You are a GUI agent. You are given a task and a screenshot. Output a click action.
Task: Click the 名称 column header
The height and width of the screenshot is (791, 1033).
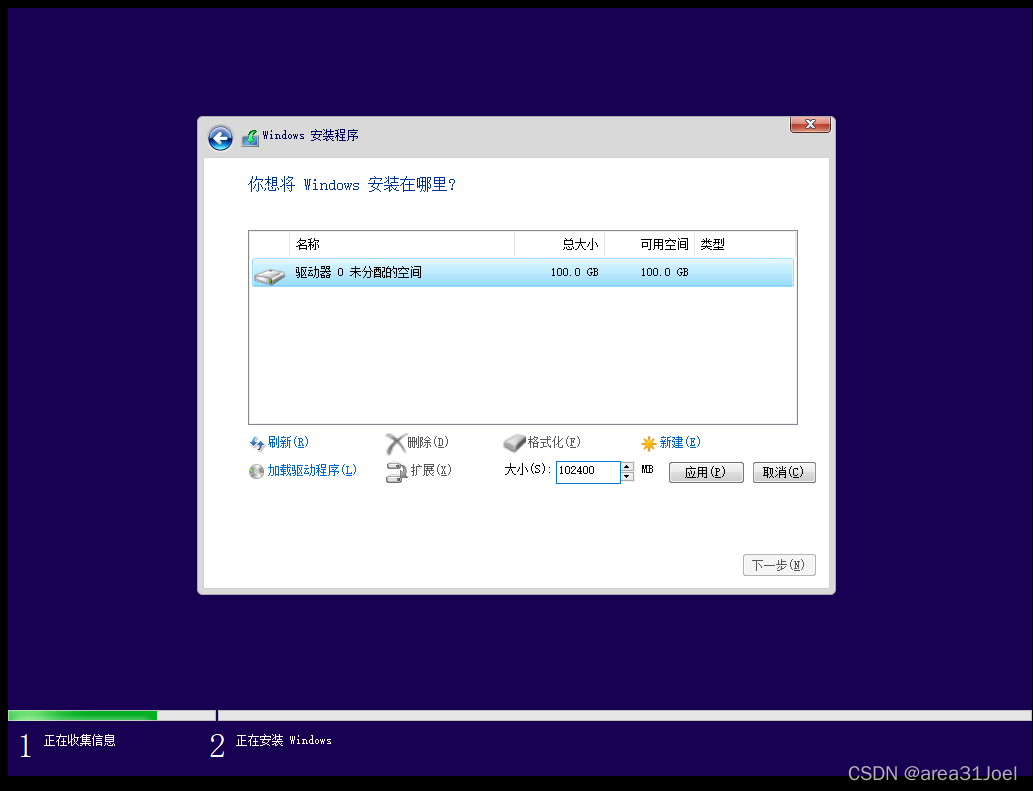coord(402,244)
